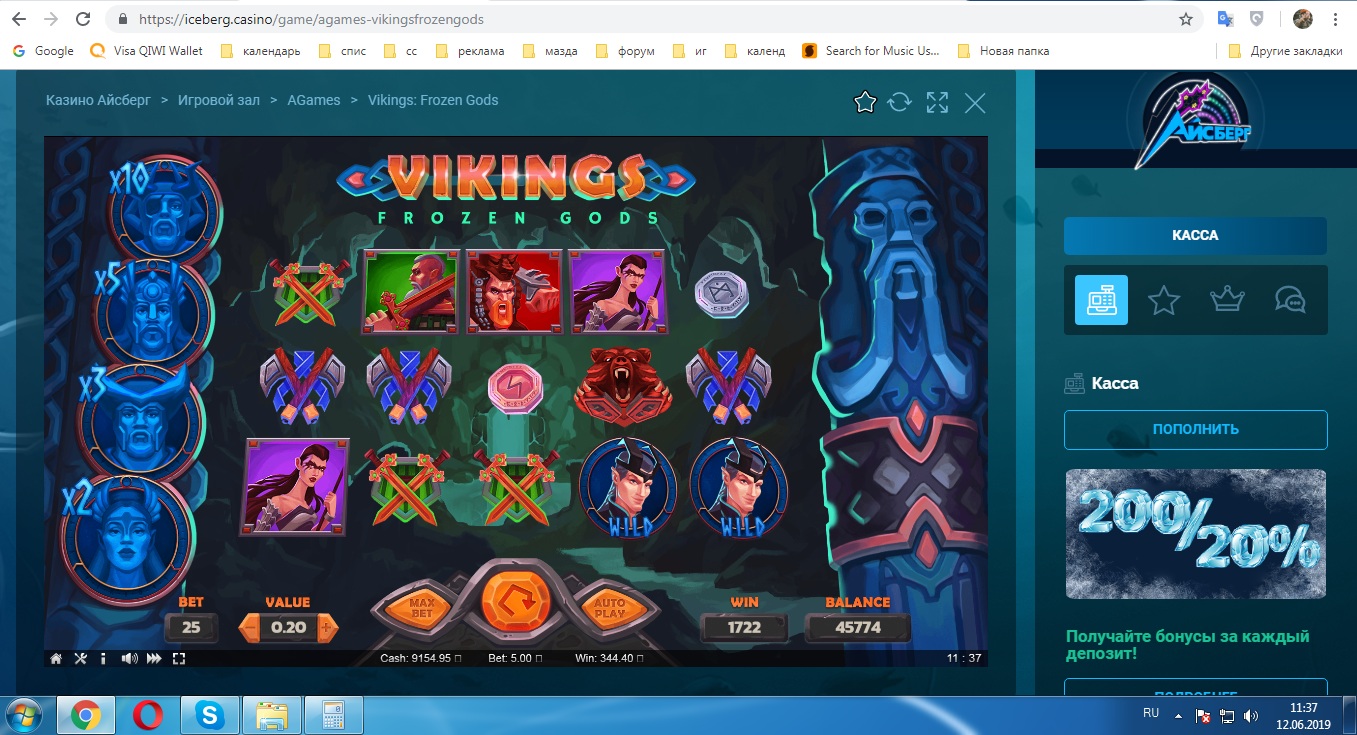
Task: Increase coin value with plus arrow
Action: coord(327,628)
